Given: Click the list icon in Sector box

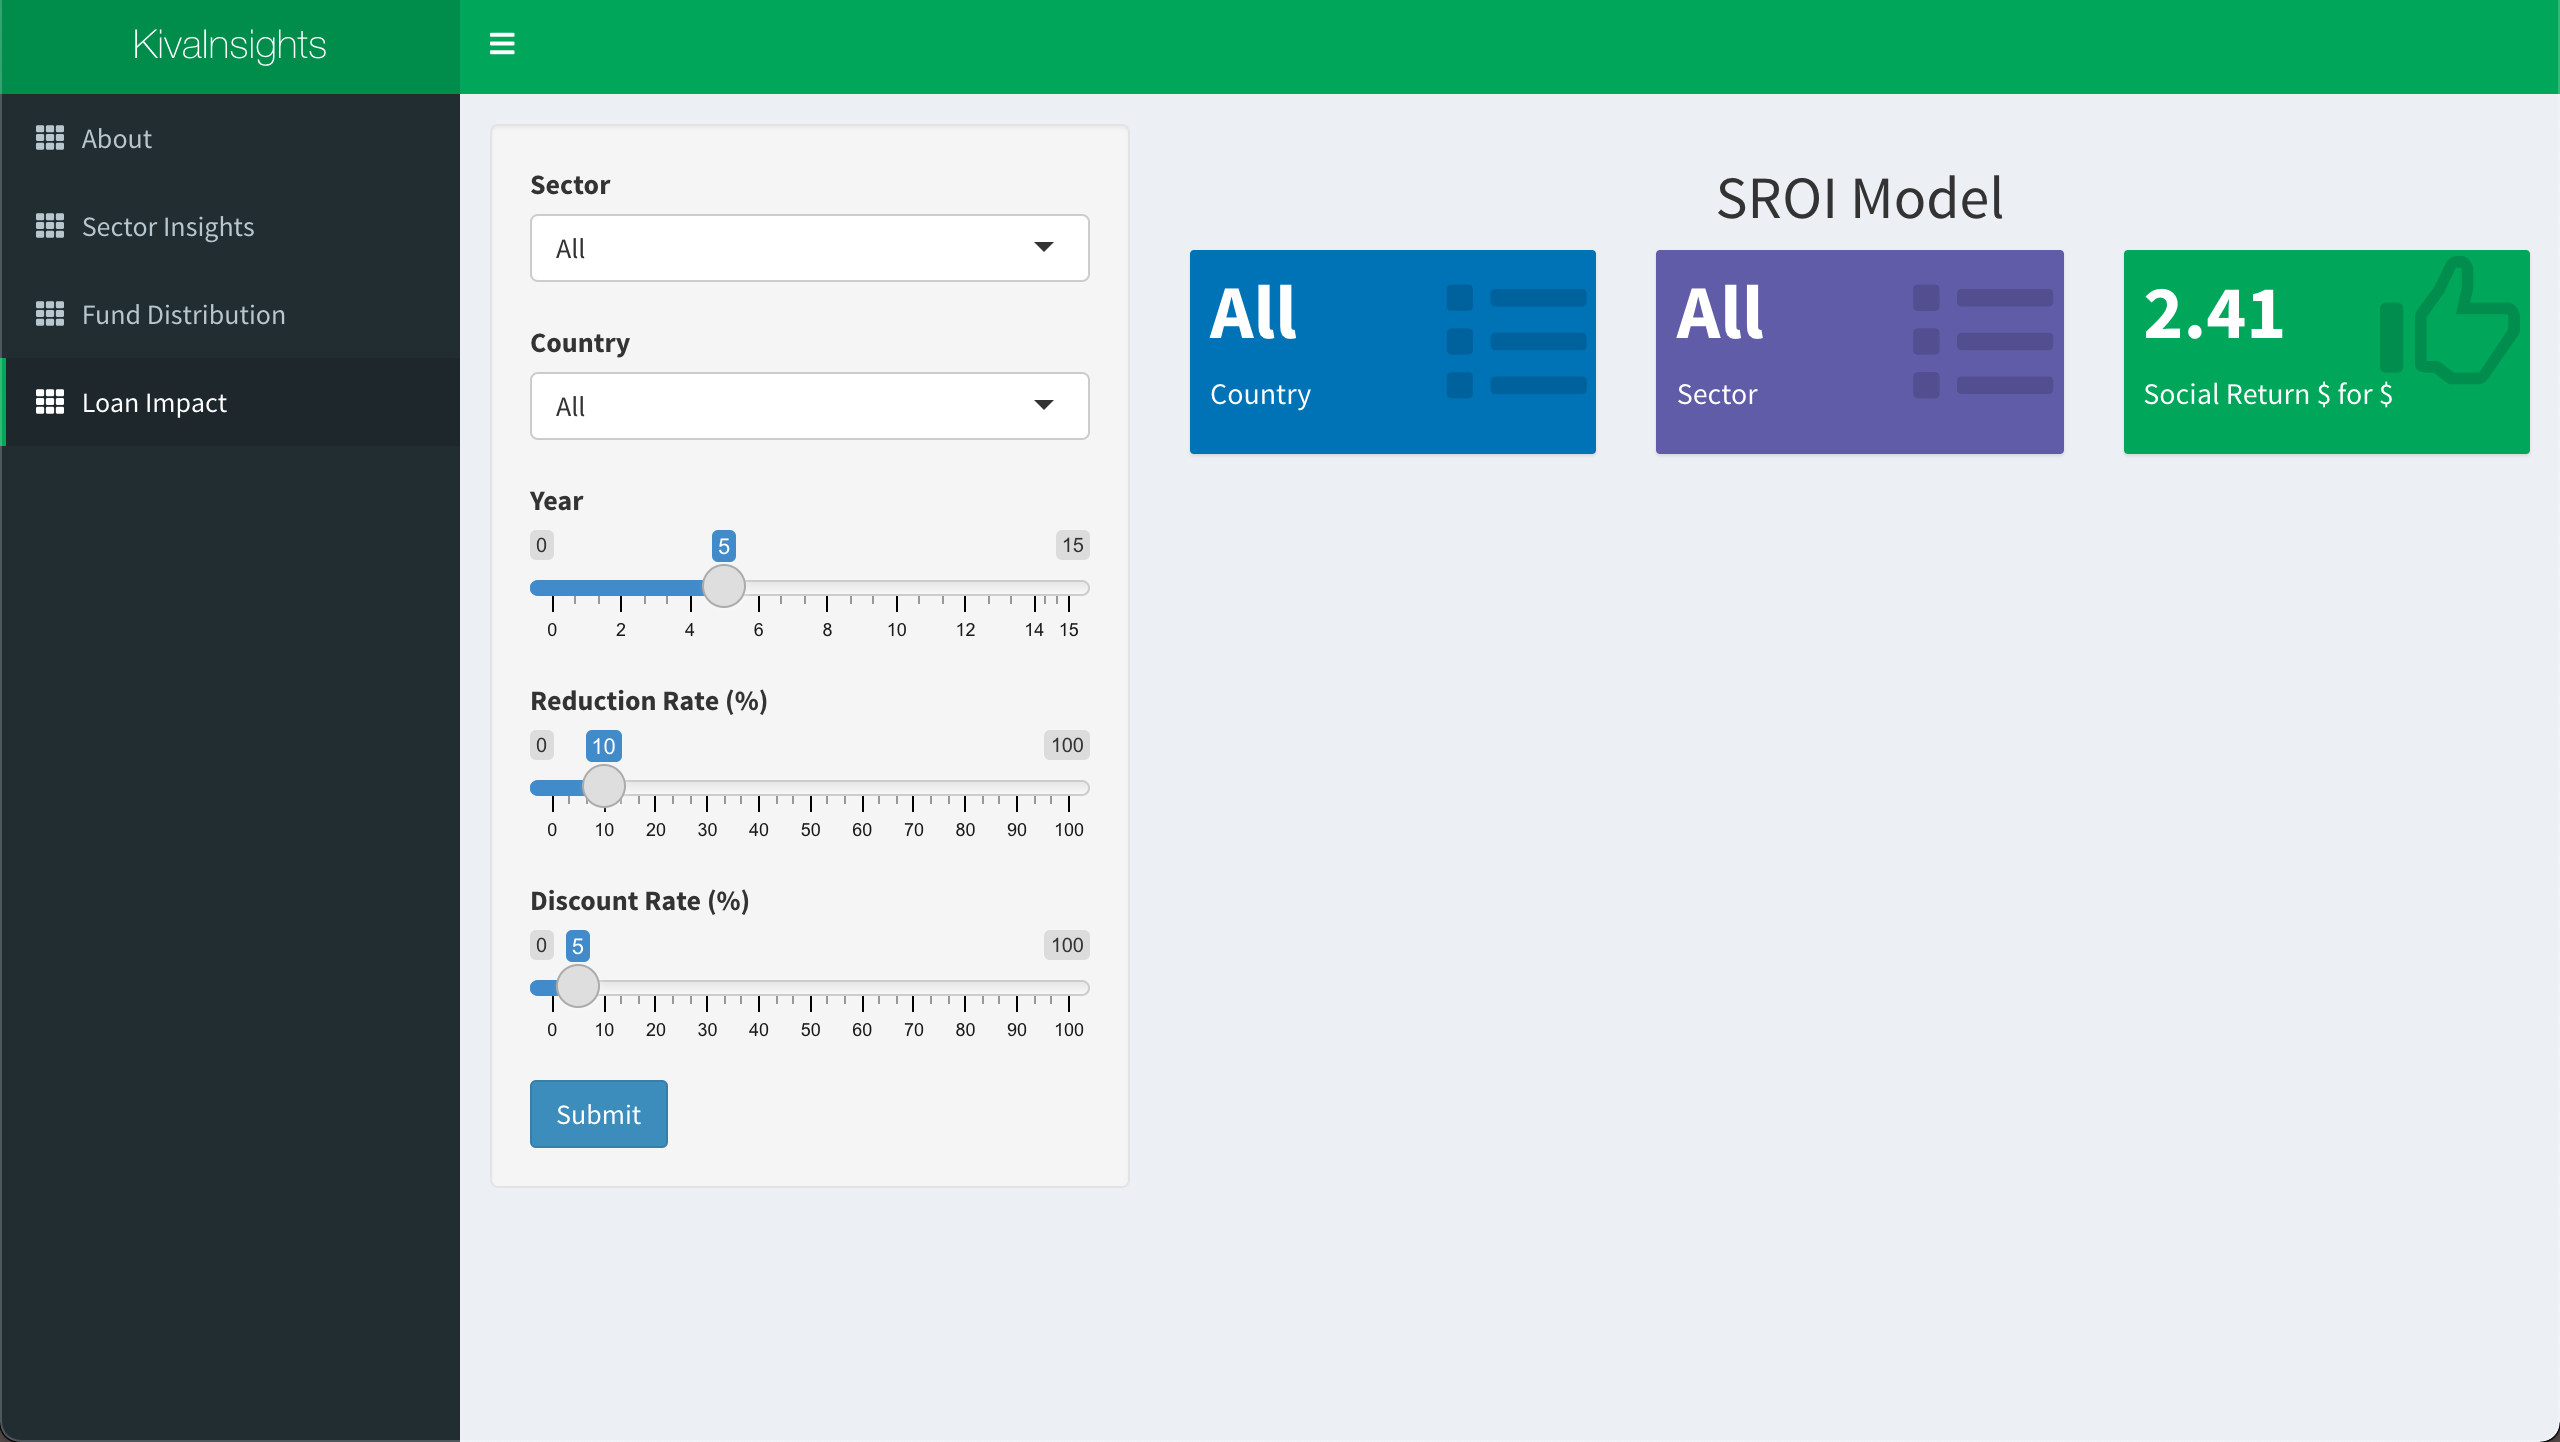Looking at the screenshot, I should (x=1983, y=342).
